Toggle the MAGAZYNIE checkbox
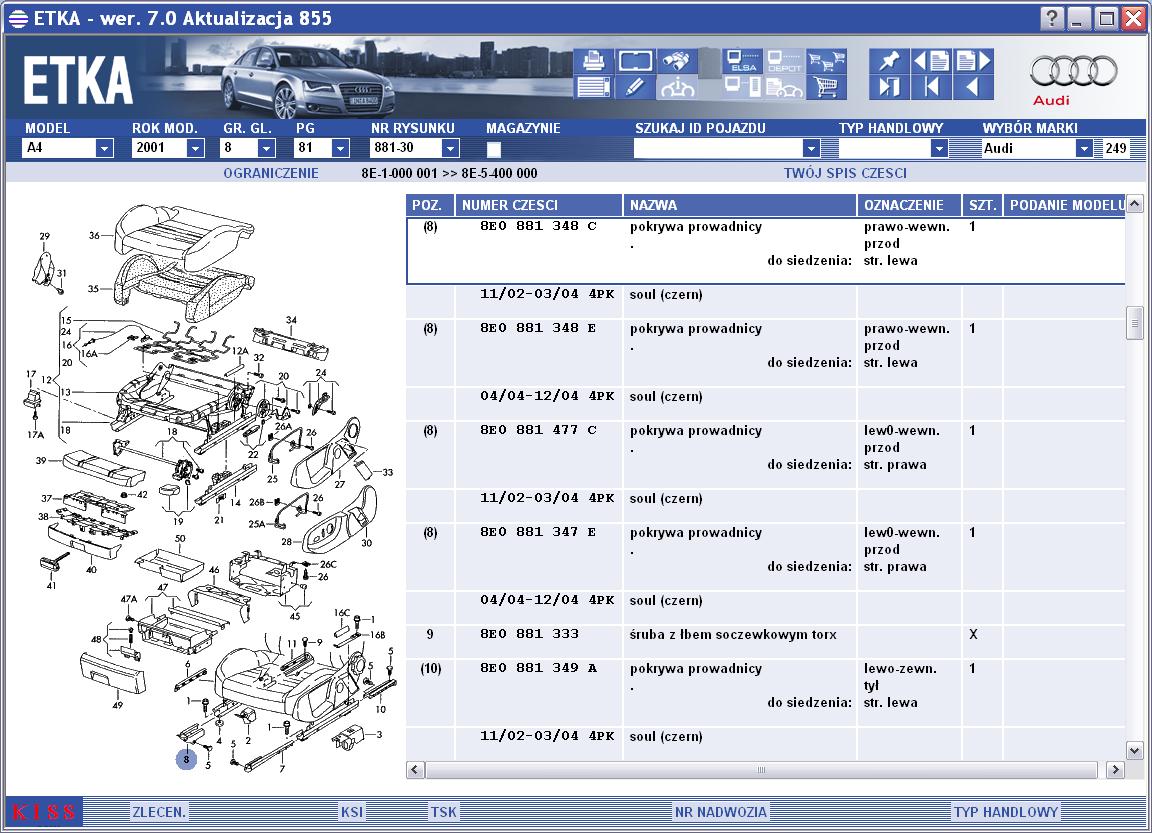1152x833 pixels. pos(494,149)
